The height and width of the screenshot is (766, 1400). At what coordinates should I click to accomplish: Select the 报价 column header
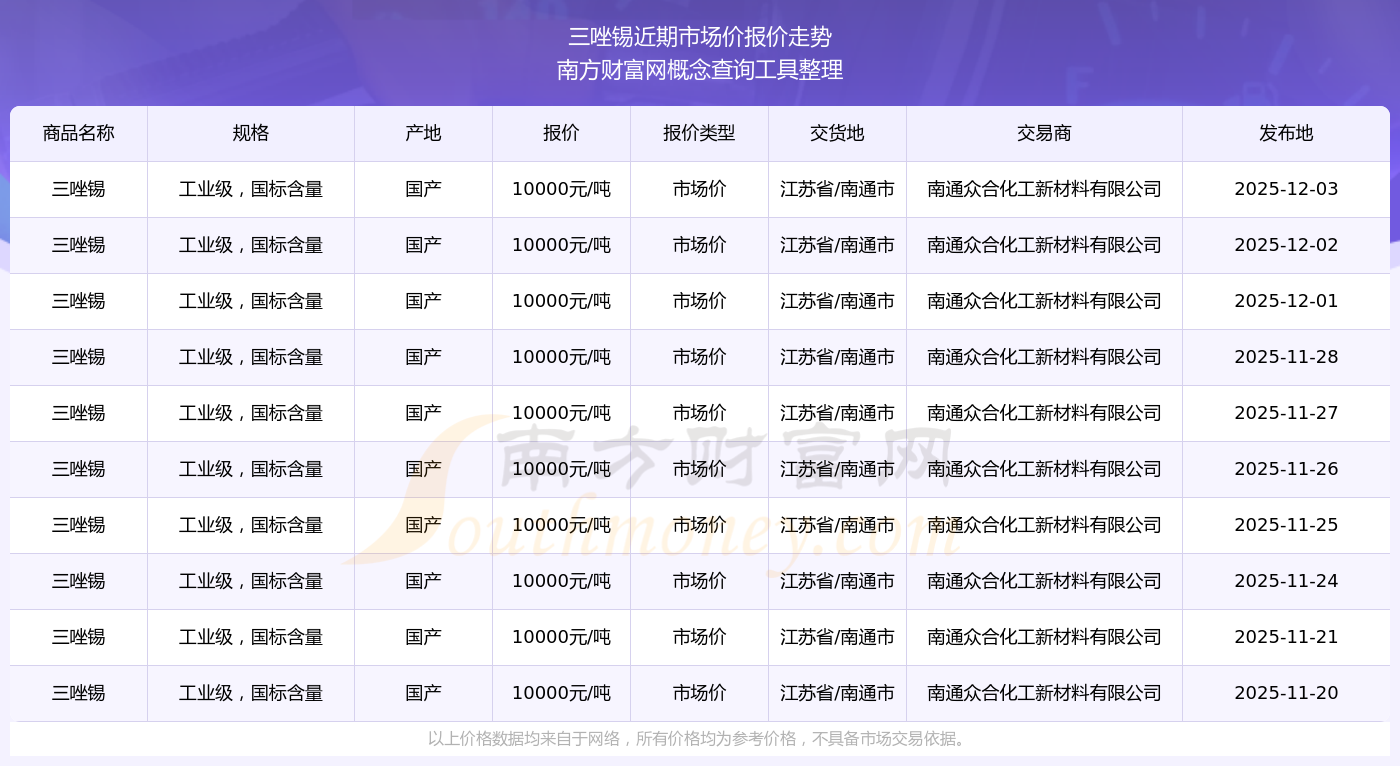coord(562,133)
